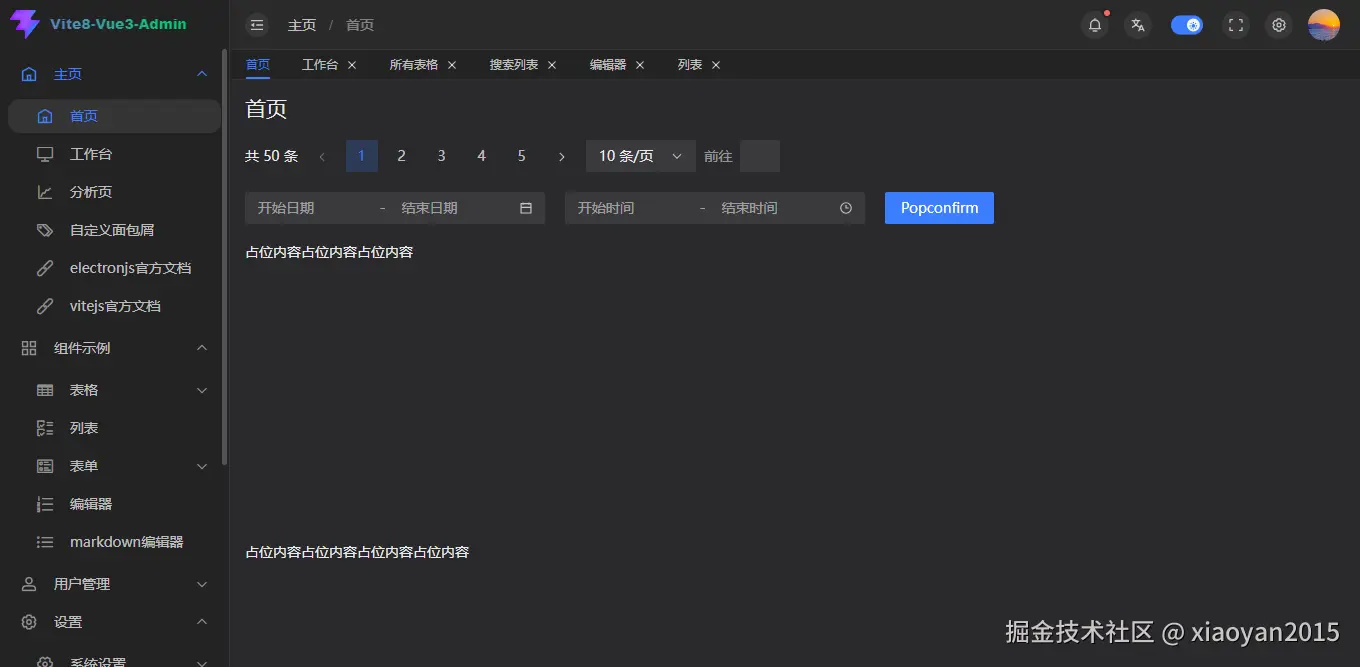Click the 结束时间 end time field
This screenshot has width=1360, height=667.
point(772,208)
